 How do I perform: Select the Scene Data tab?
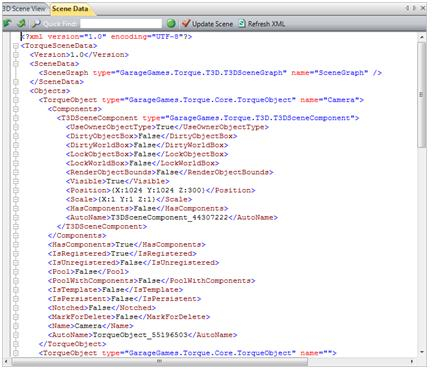pyautogui.click(x=70, y=9)
